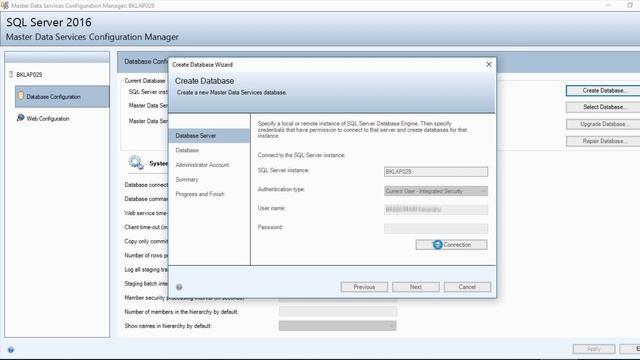Click Next button in wizard
This screenshot has height=360, width=640.
coord(416,287)
